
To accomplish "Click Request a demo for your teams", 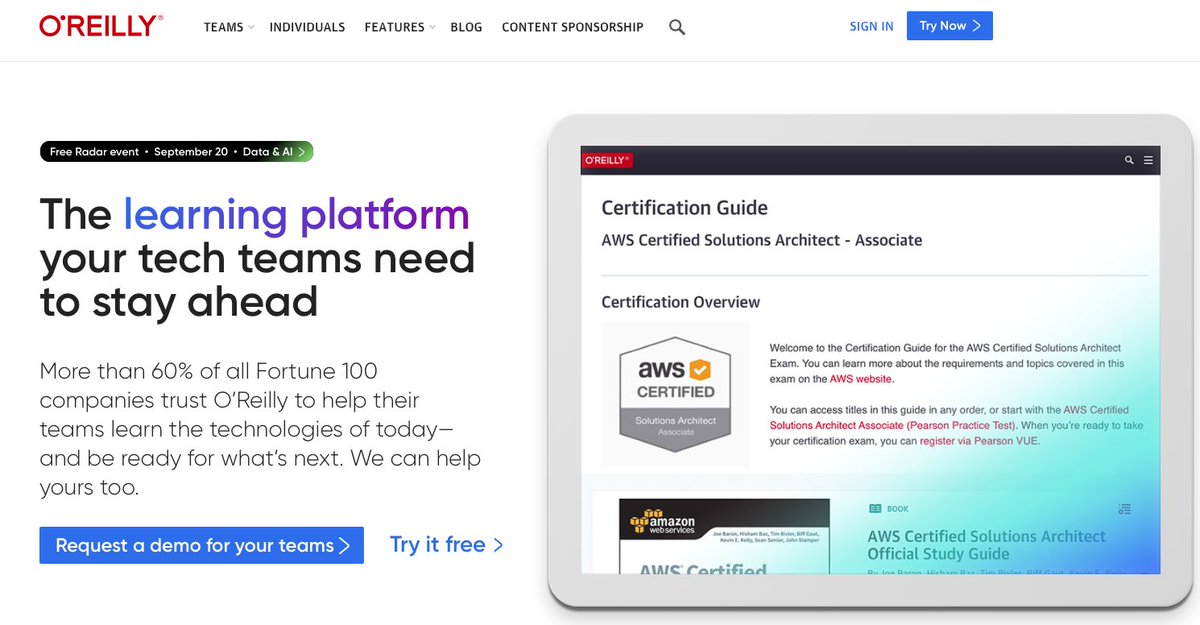I will (202, 545).
